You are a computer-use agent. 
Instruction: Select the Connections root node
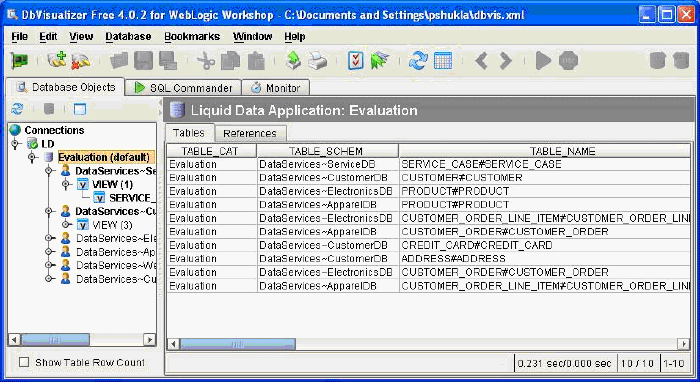(54, 130)
